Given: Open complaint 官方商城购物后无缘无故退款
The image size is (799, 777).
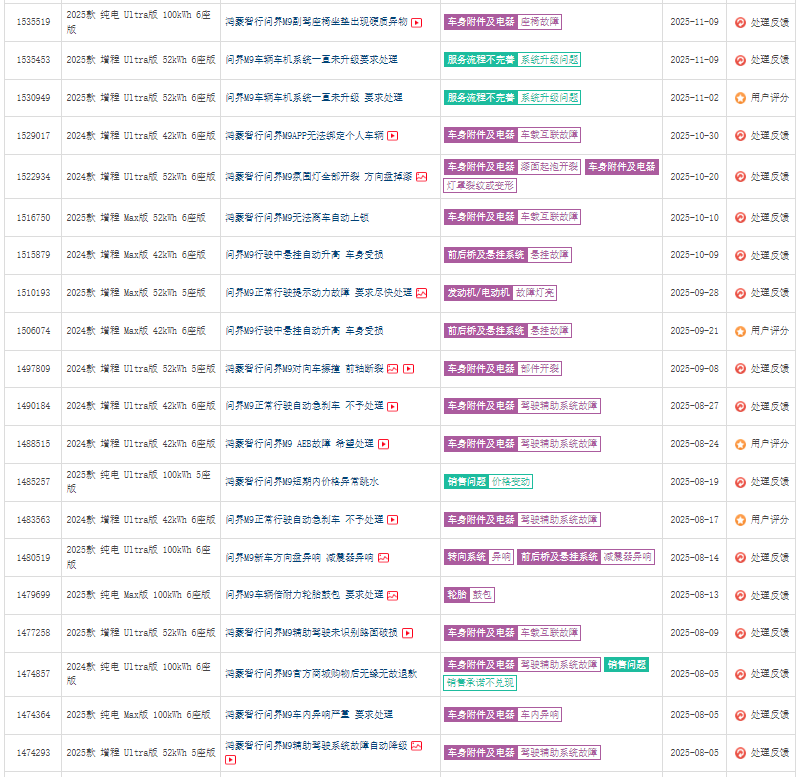Looking at the screenshot, I should 321,674.
